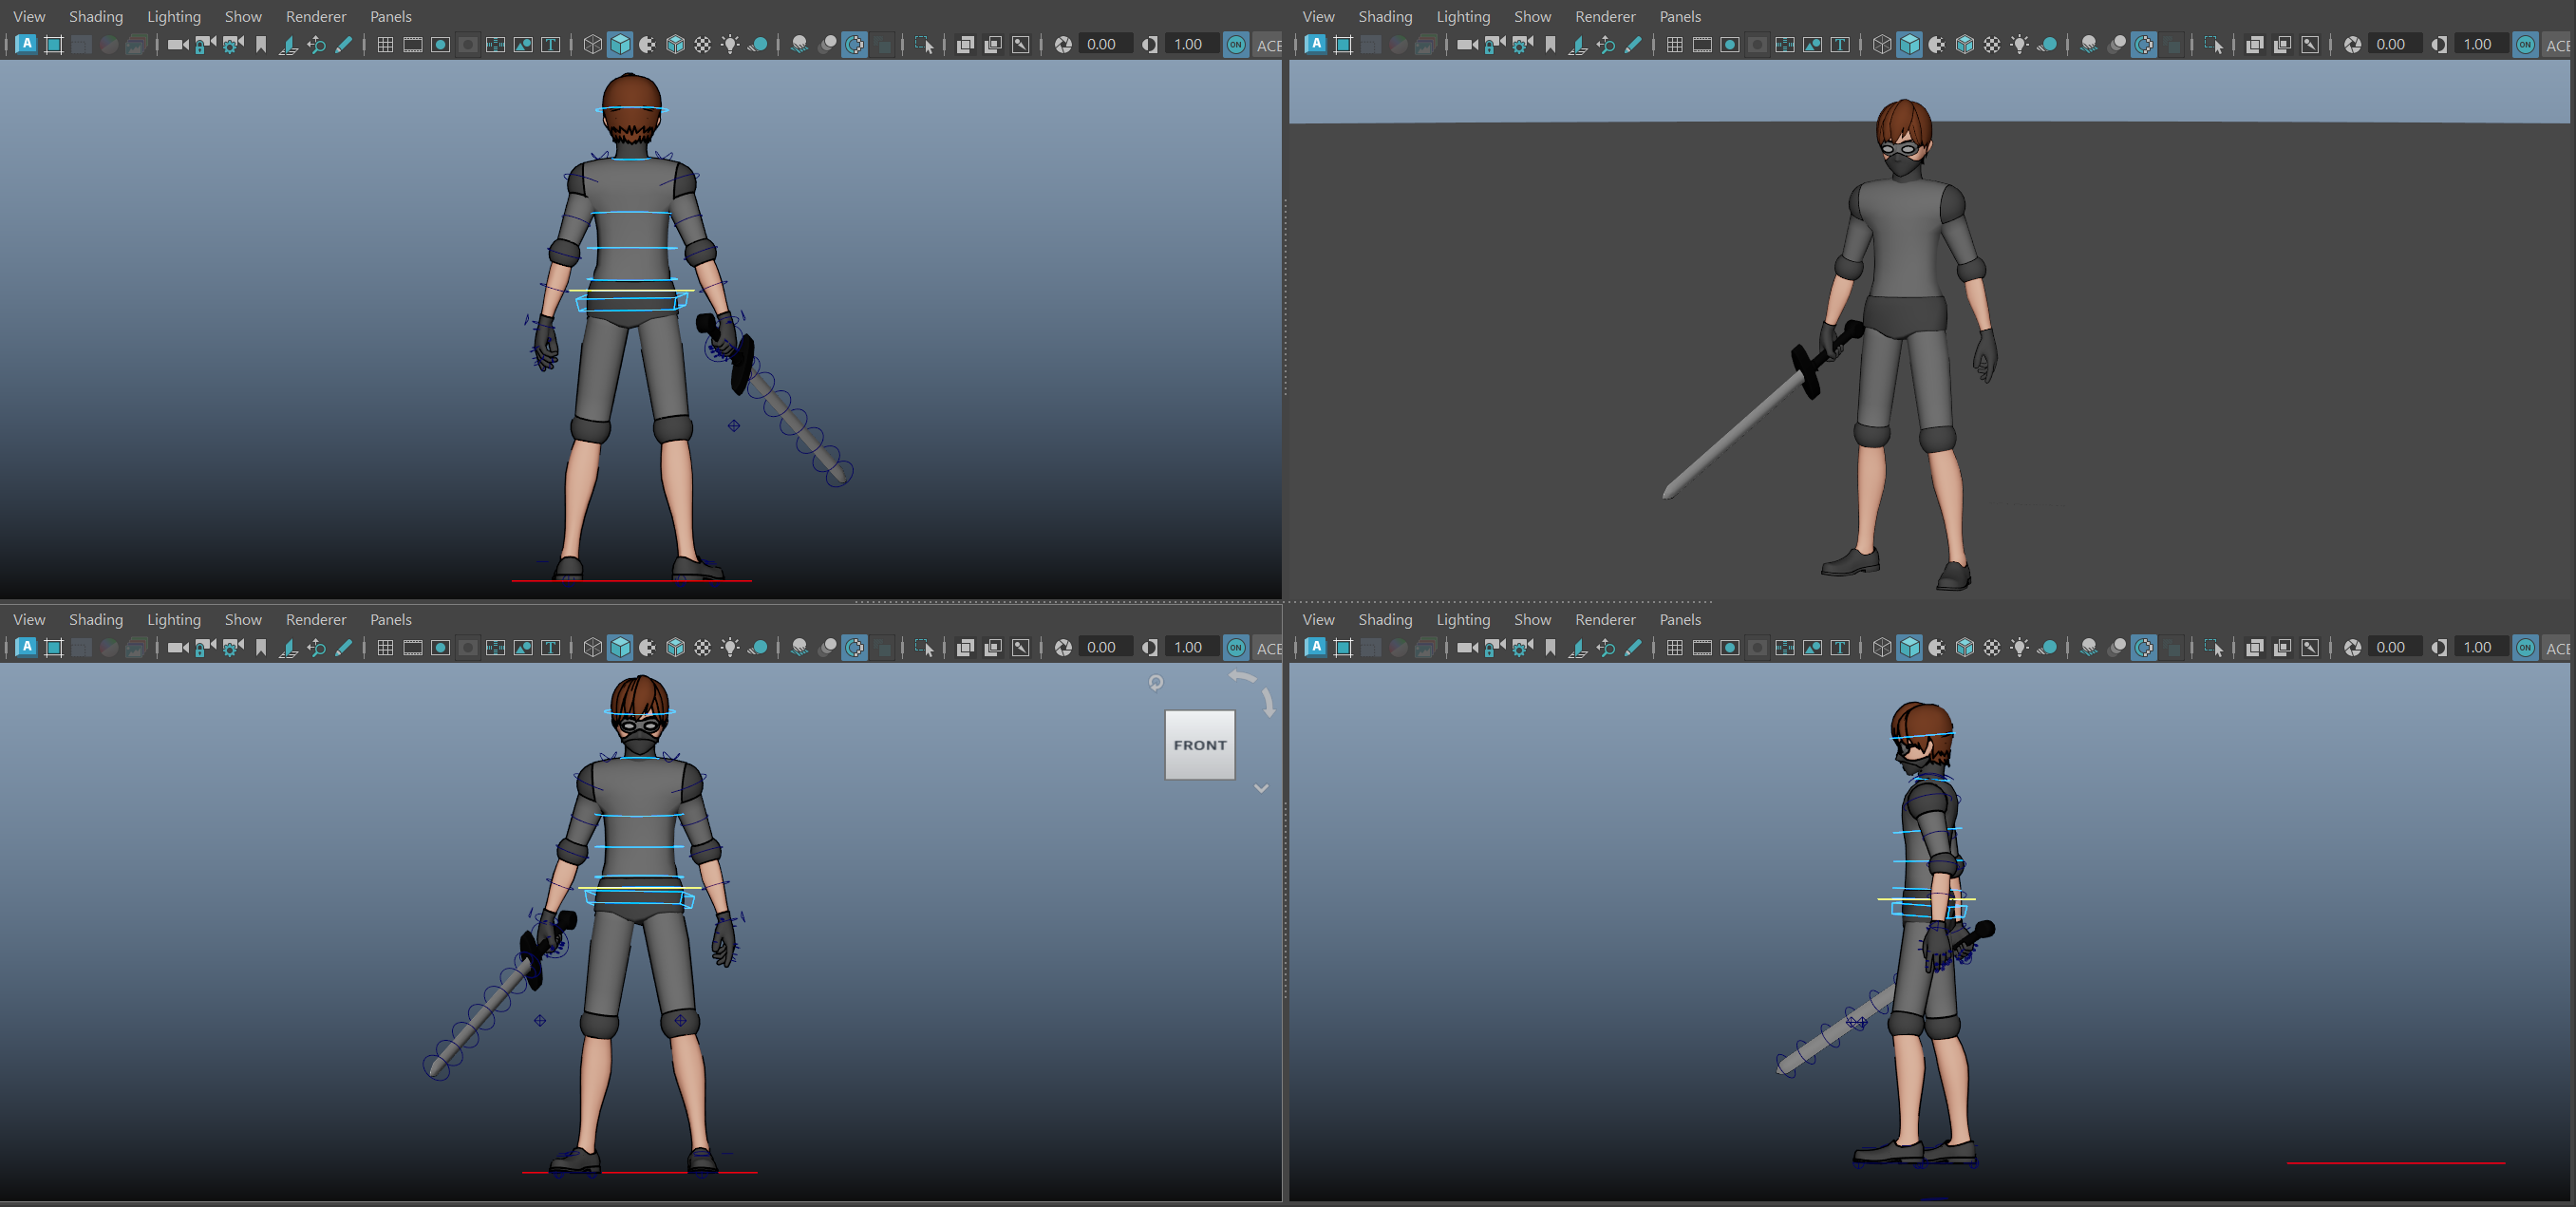The image size is (2576, 1207).
Task: Open Panels menu in perspective panel
Action: click(1680, 16)
